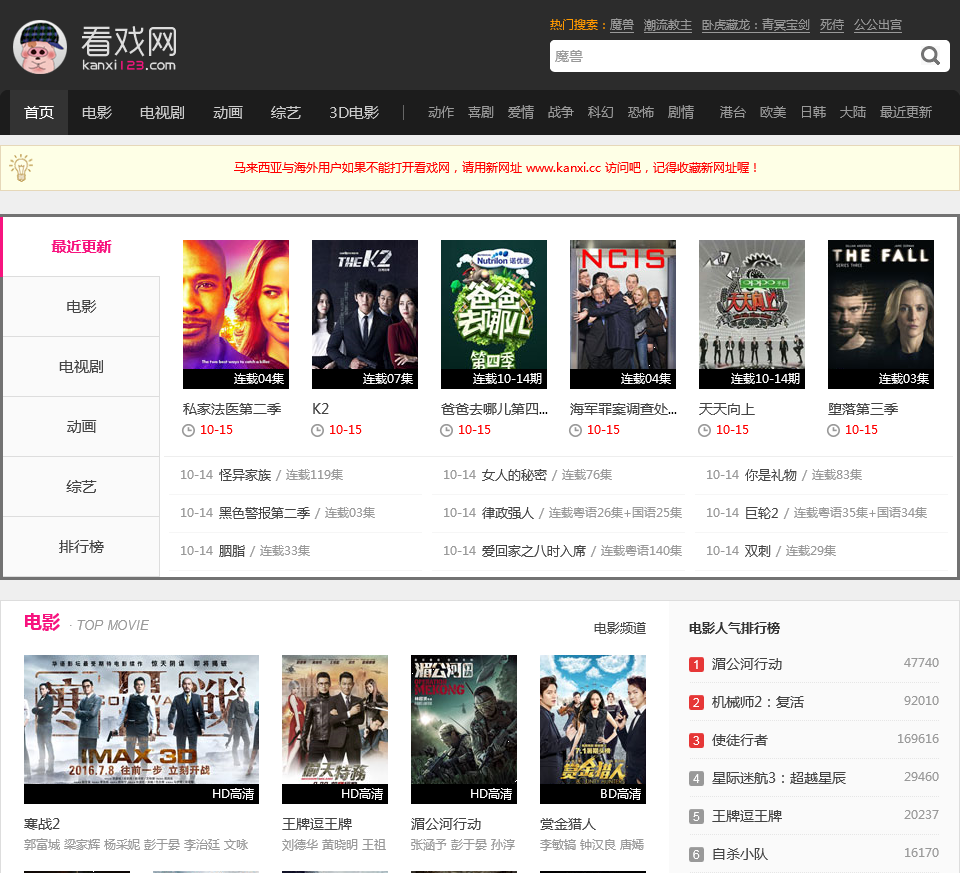Open 女人的秘密 update entry
Screen dimensions: 960x873
click(x=514, y=475)
